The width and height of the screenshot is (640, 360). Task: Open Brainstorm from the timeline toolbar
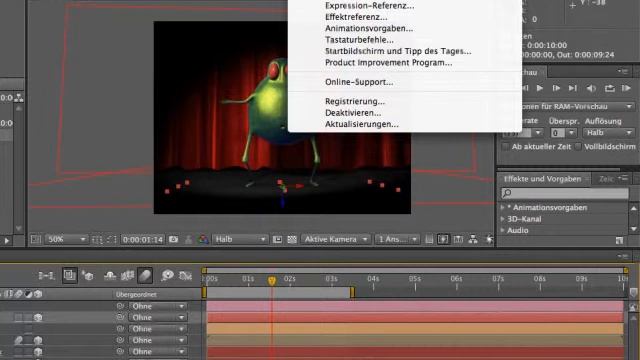[x=167, y=276]
